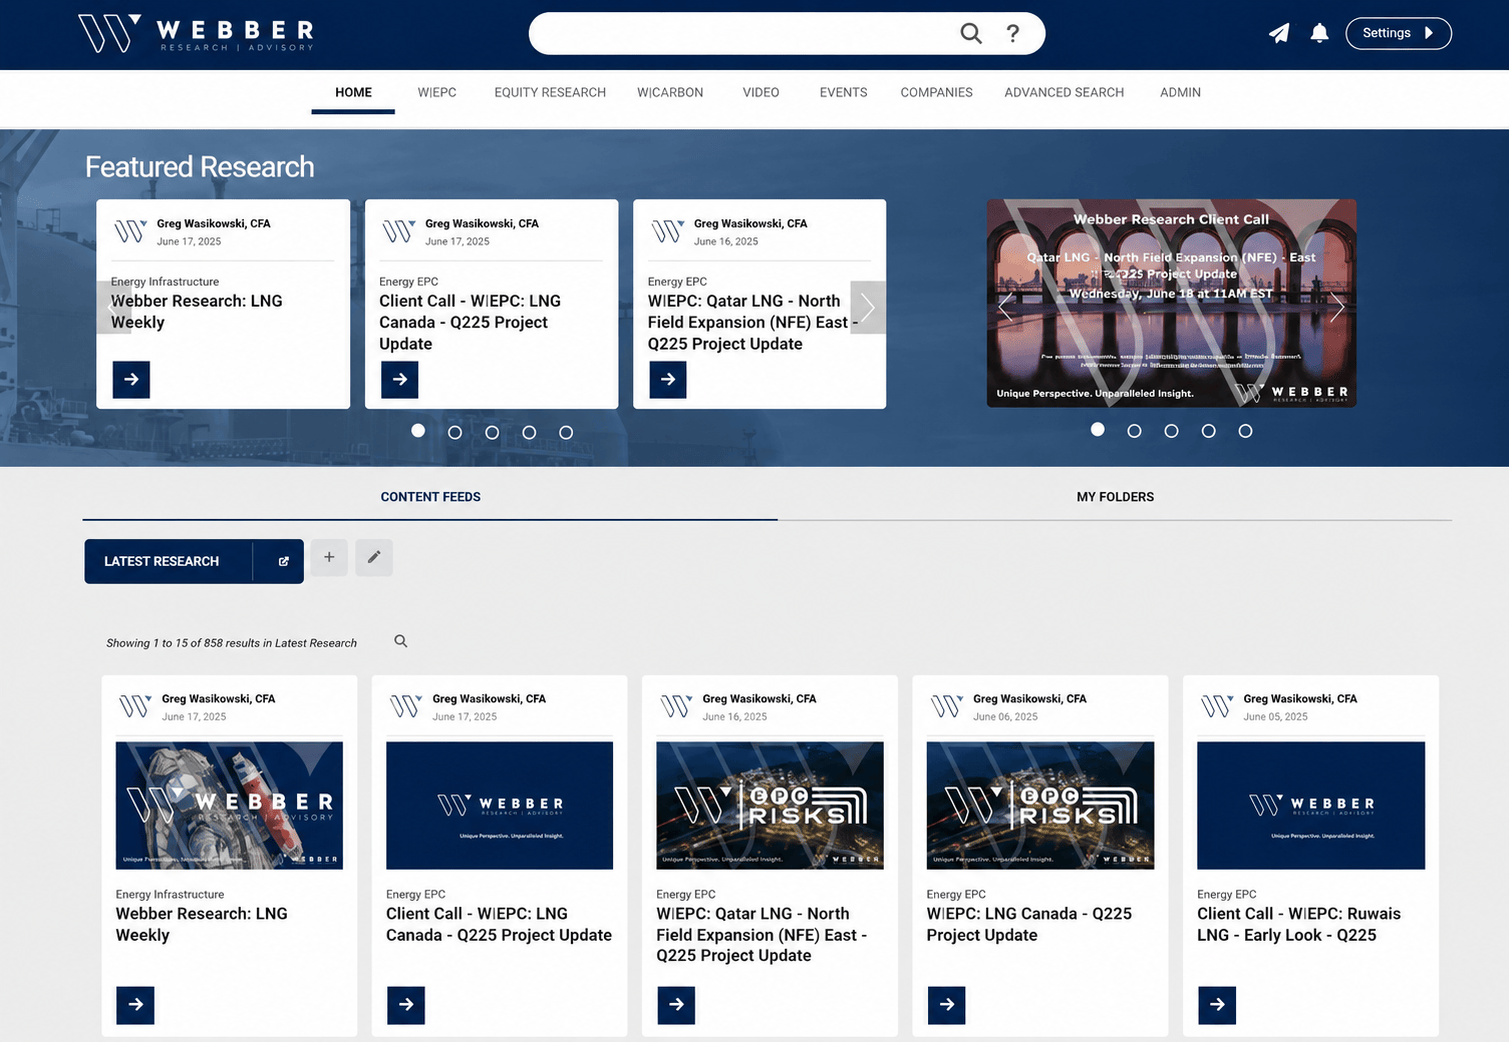This screenshot has height=1042, width=1509.
Task: Click featured 'Webber Research: LNG Weekly' title
Action: tap(197, 312)
